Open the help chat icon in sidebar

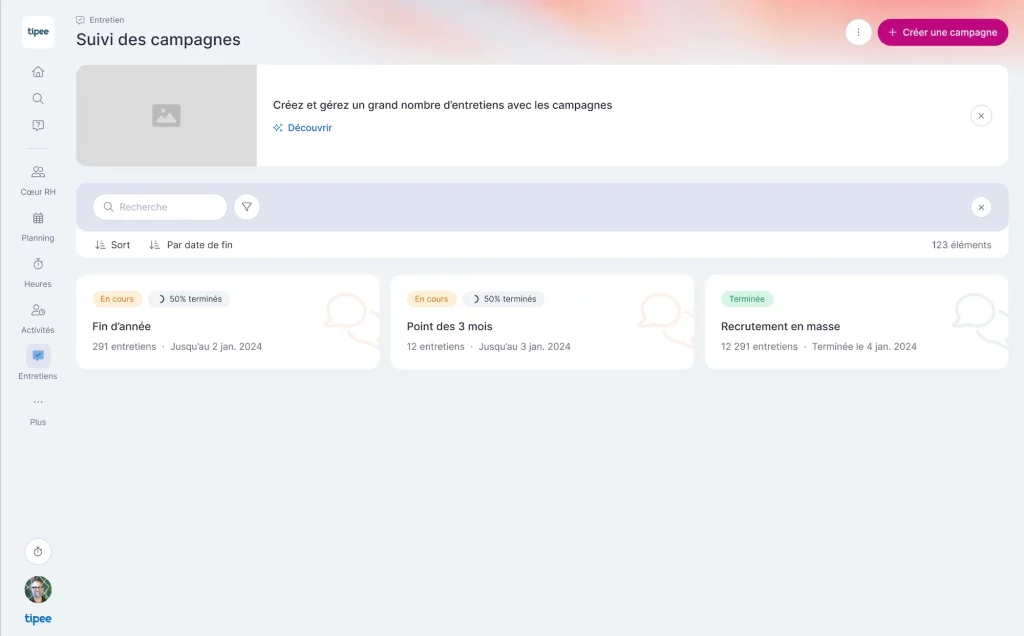[x=38, y=125]
